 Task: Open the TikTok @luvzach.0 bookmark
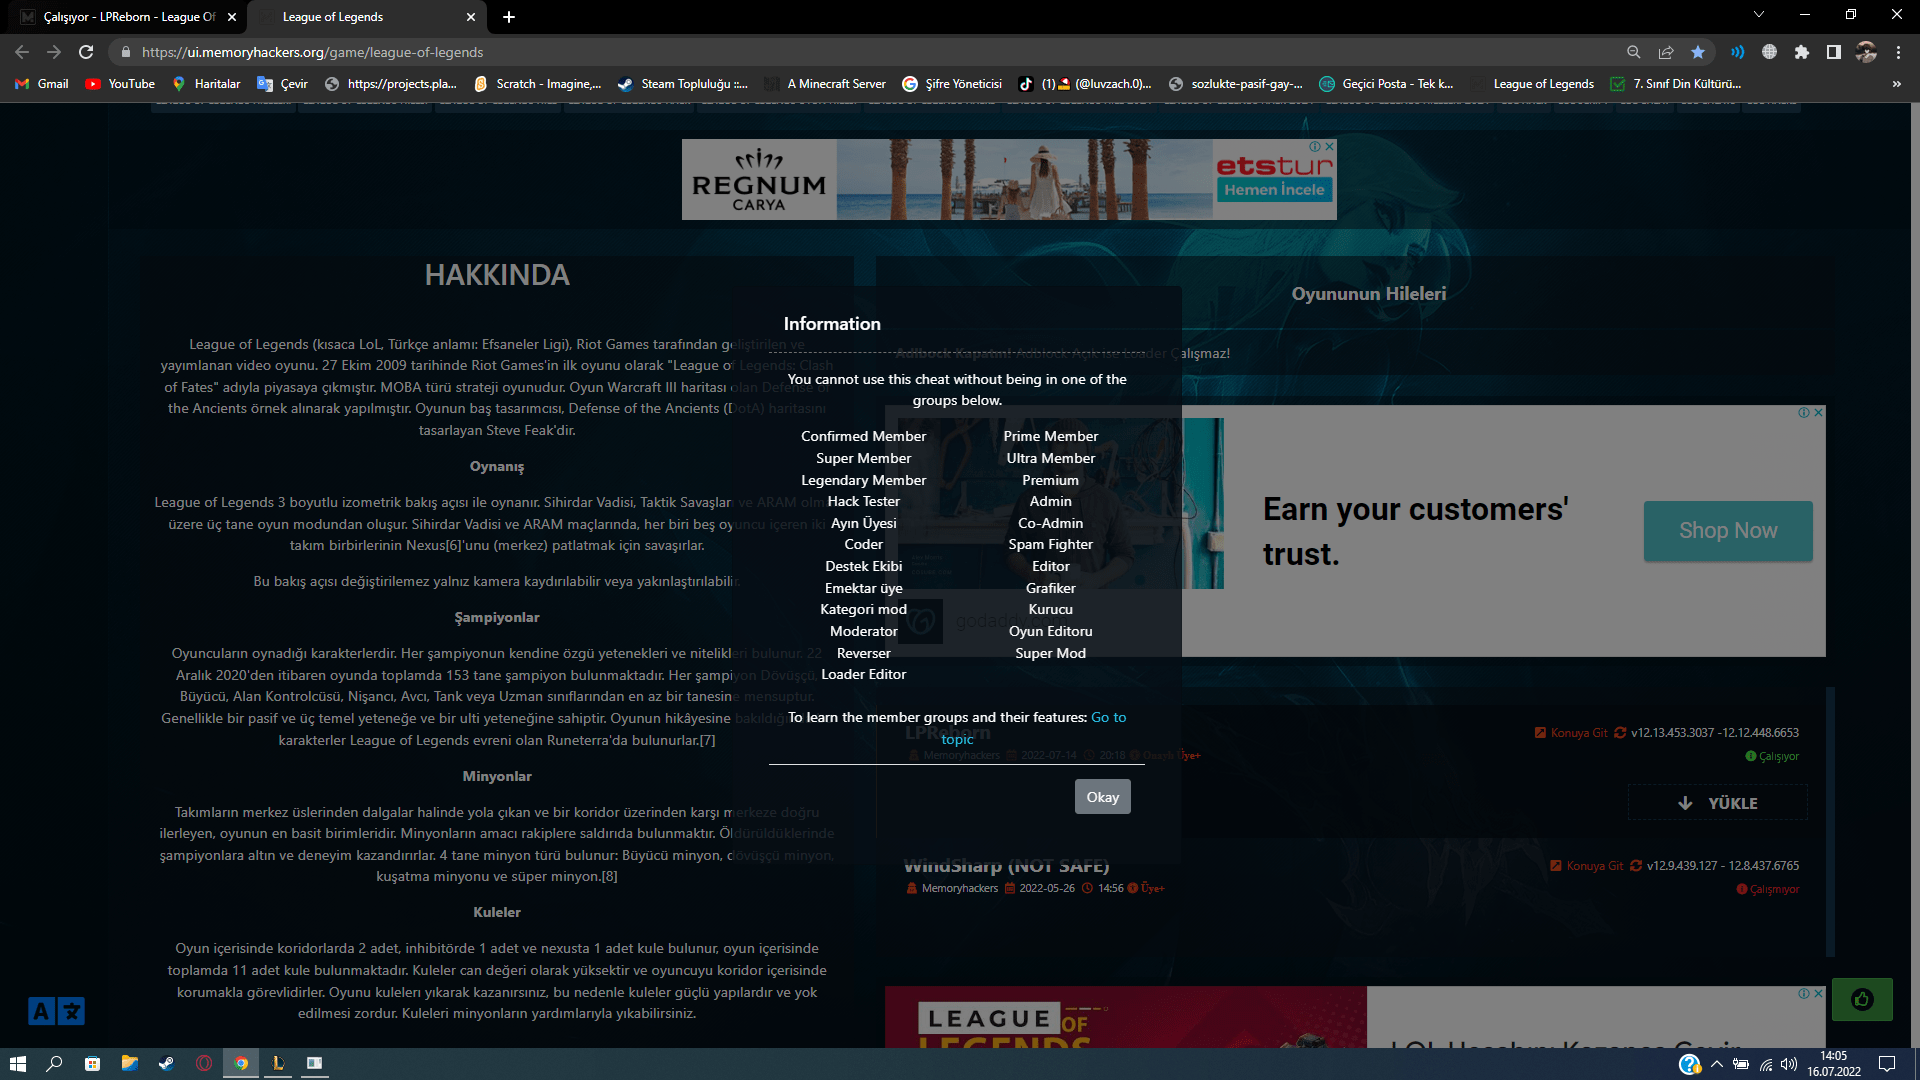(1085, 84)
